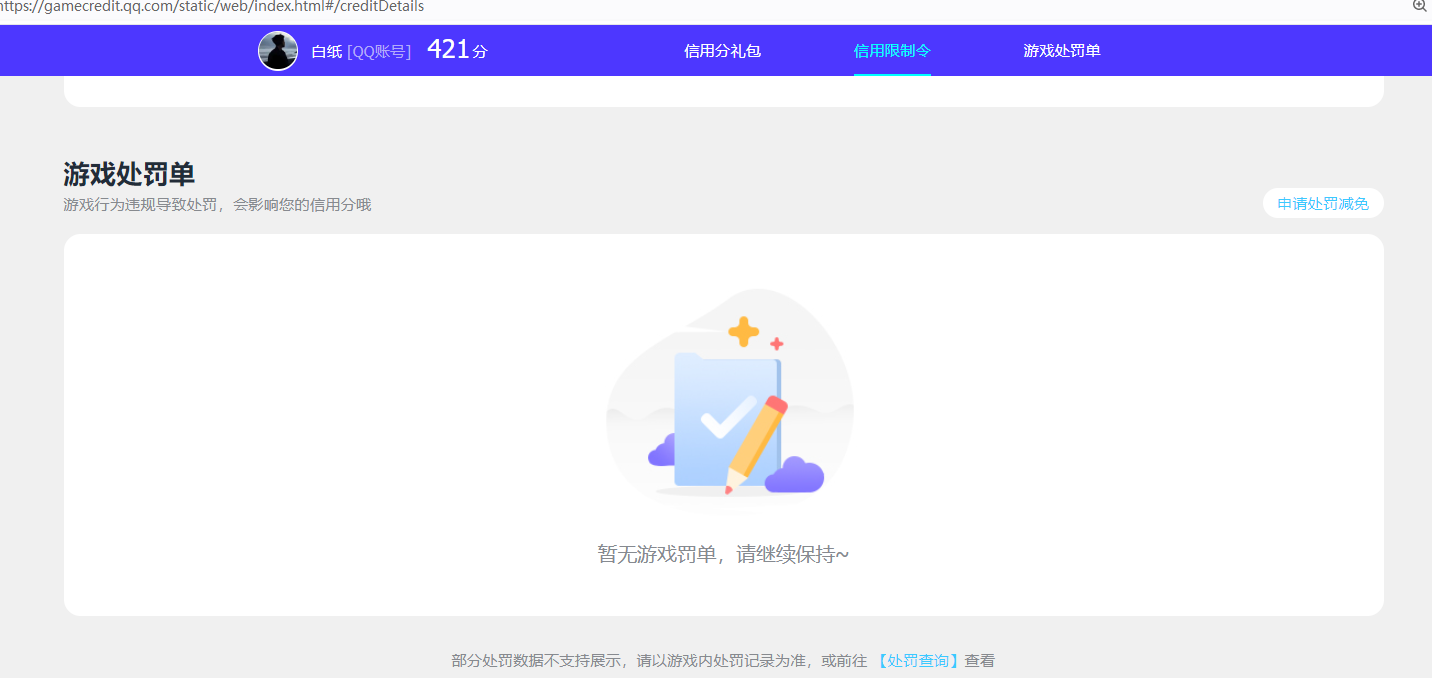Open the 【处罚查询】 link at bottom

917,660
